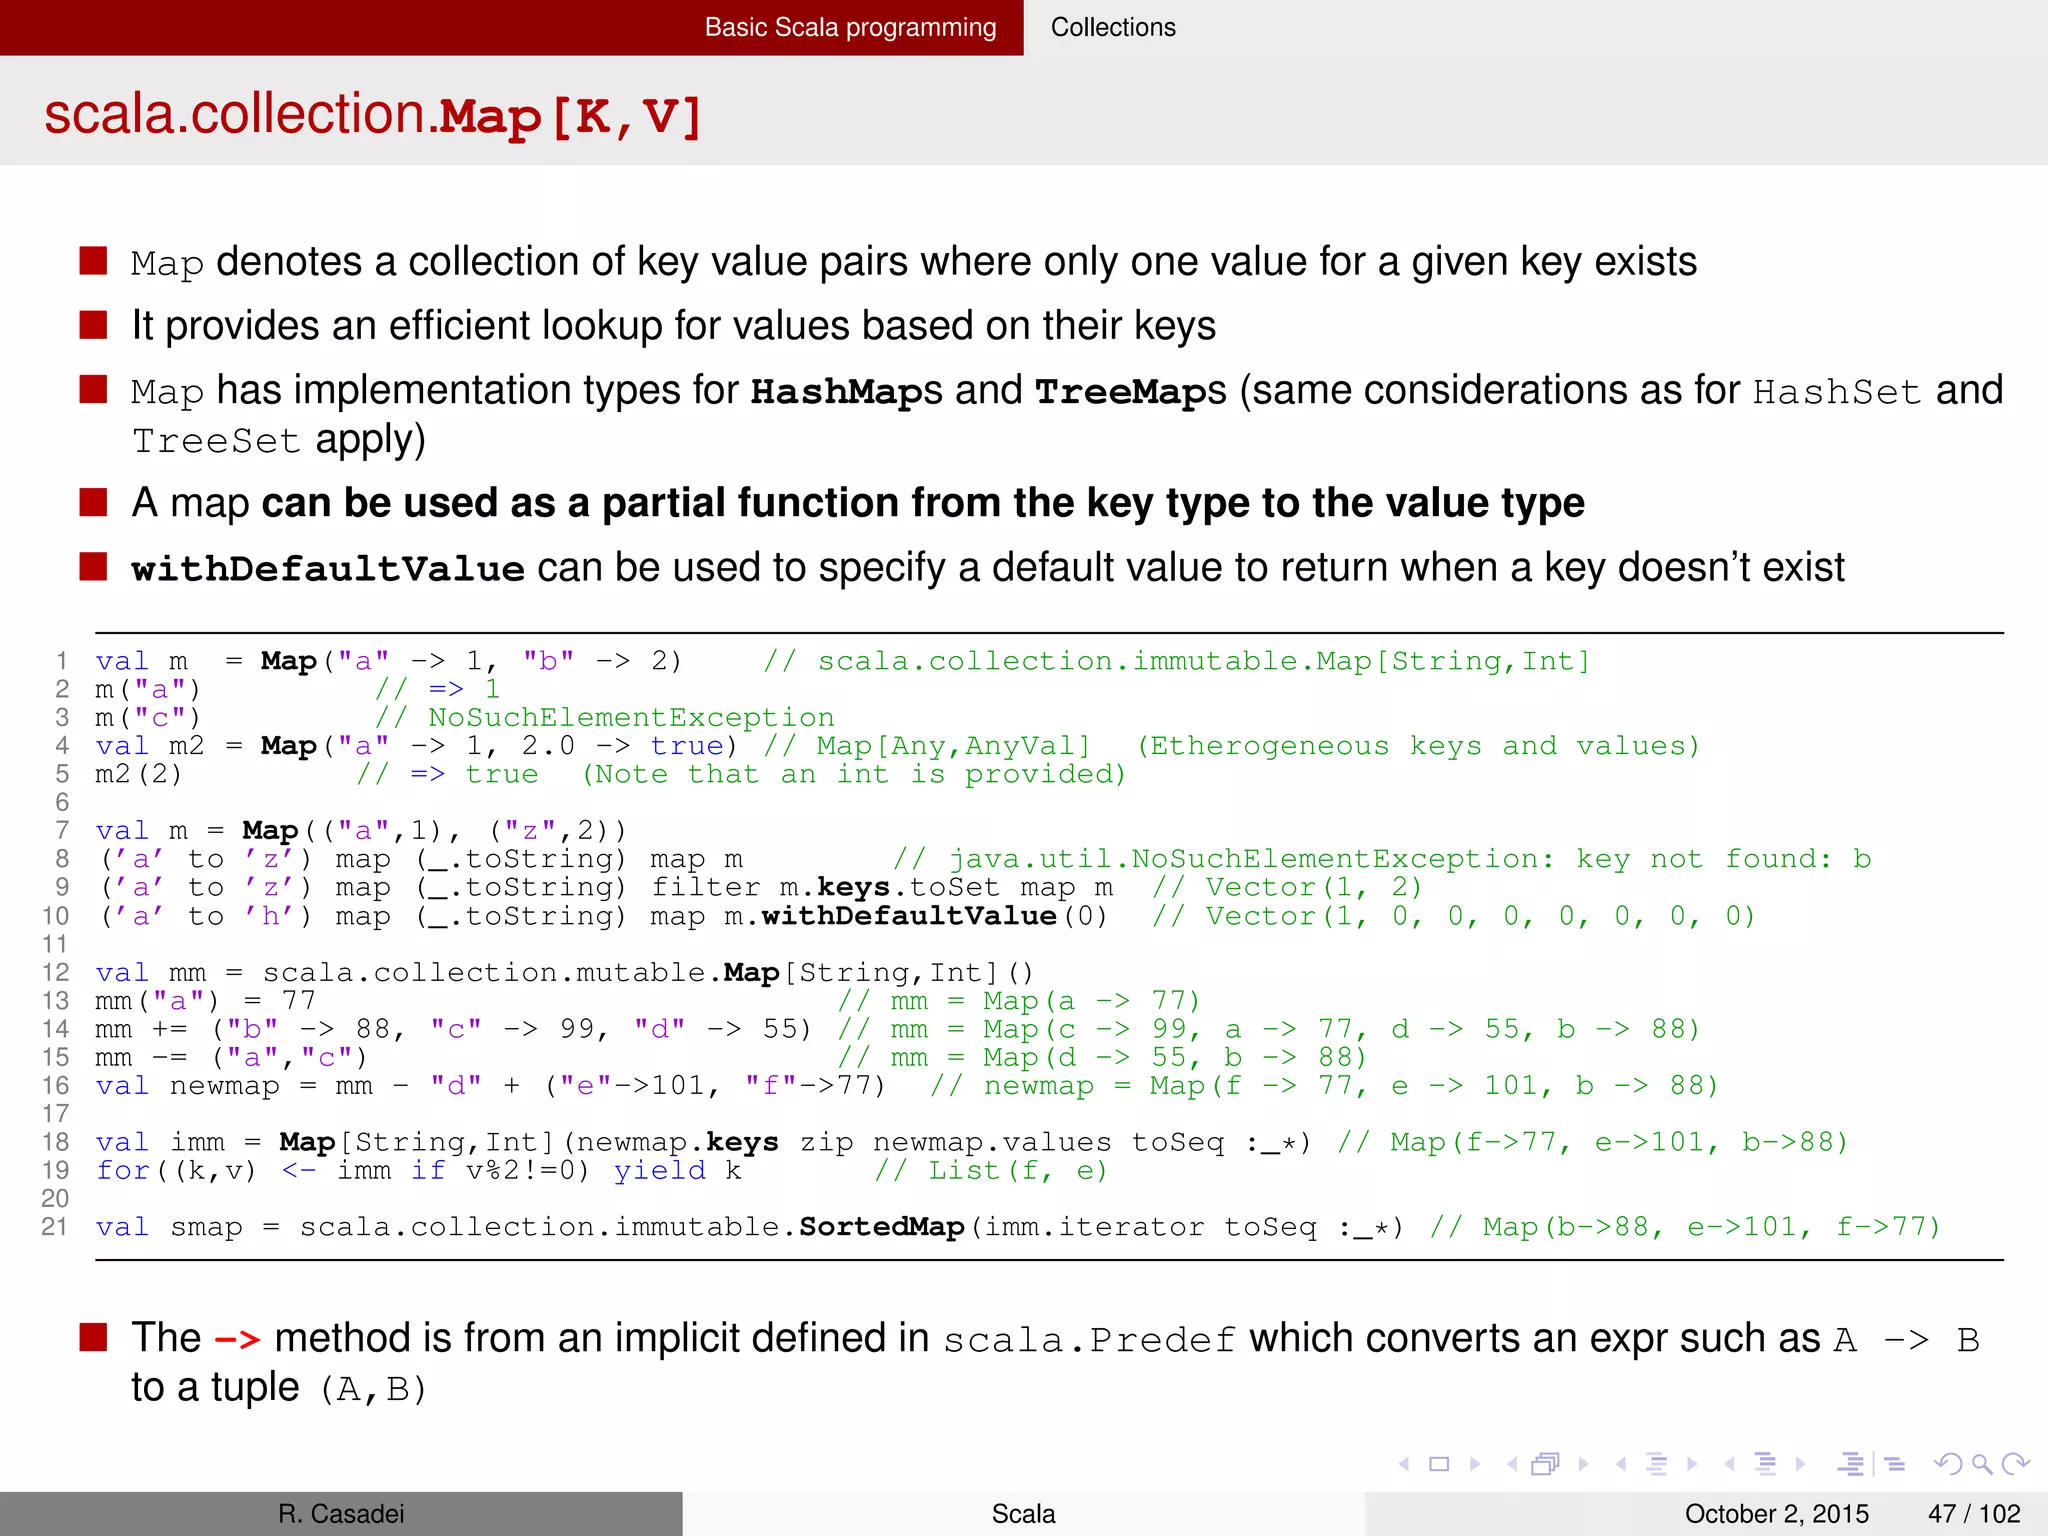
Task: Click the appendix outline icon
Action: pos(1894,1464)
